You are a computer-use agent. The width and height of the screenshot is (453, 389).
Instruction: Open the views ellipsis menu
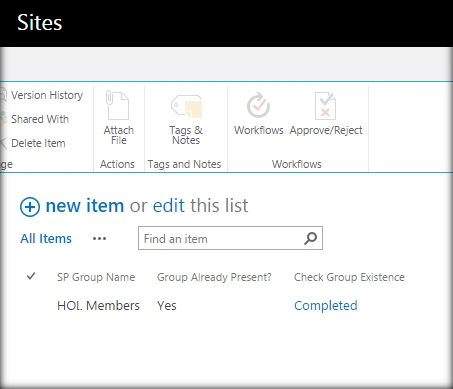click(99, 239)
